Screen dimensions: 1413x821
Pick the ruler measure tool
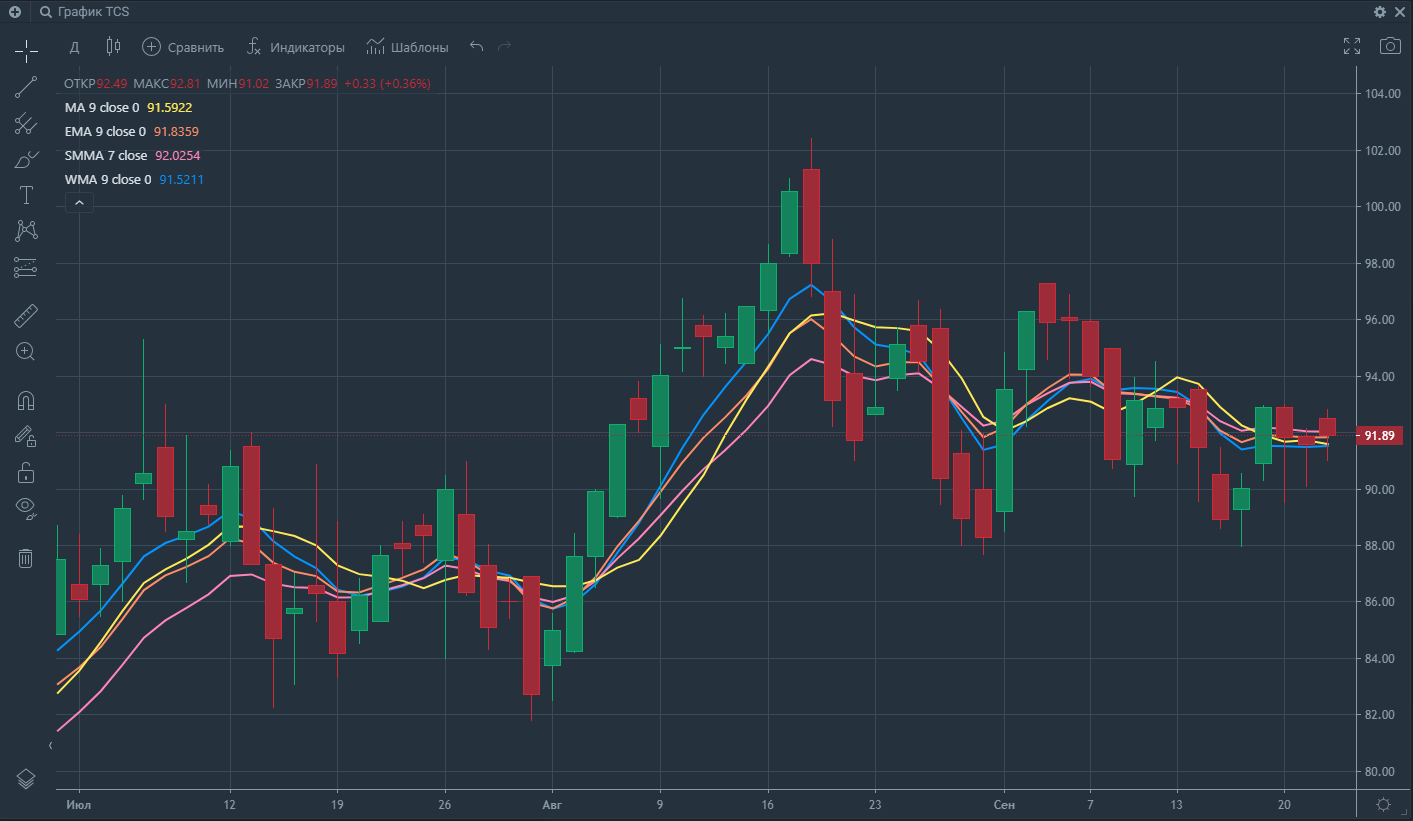[26, 317]
